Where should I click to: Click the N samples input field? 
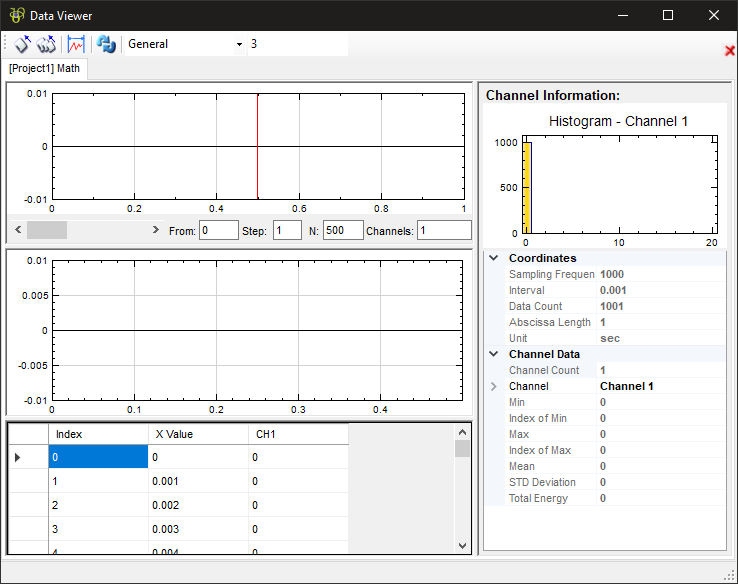pos(342,230)
